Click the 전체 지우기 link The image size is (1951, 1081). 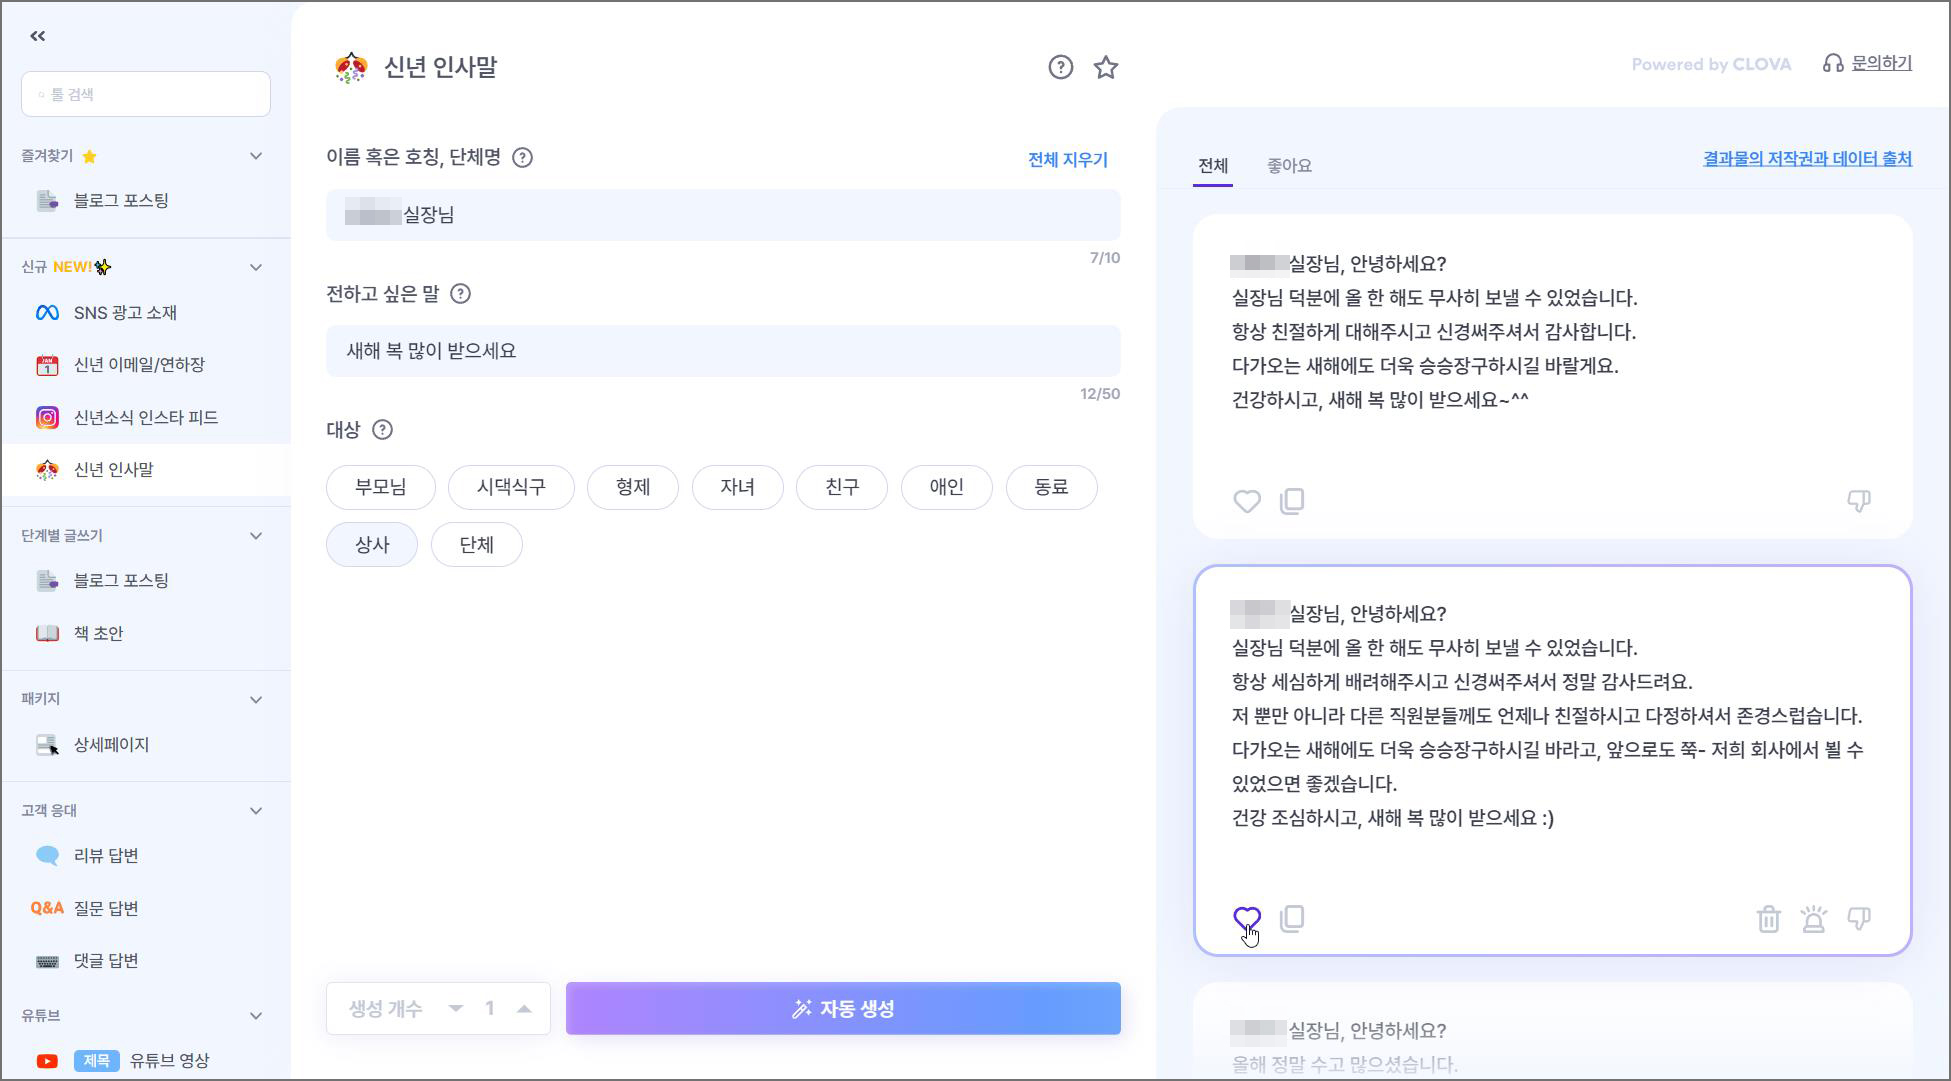[x=1067, y=160]
